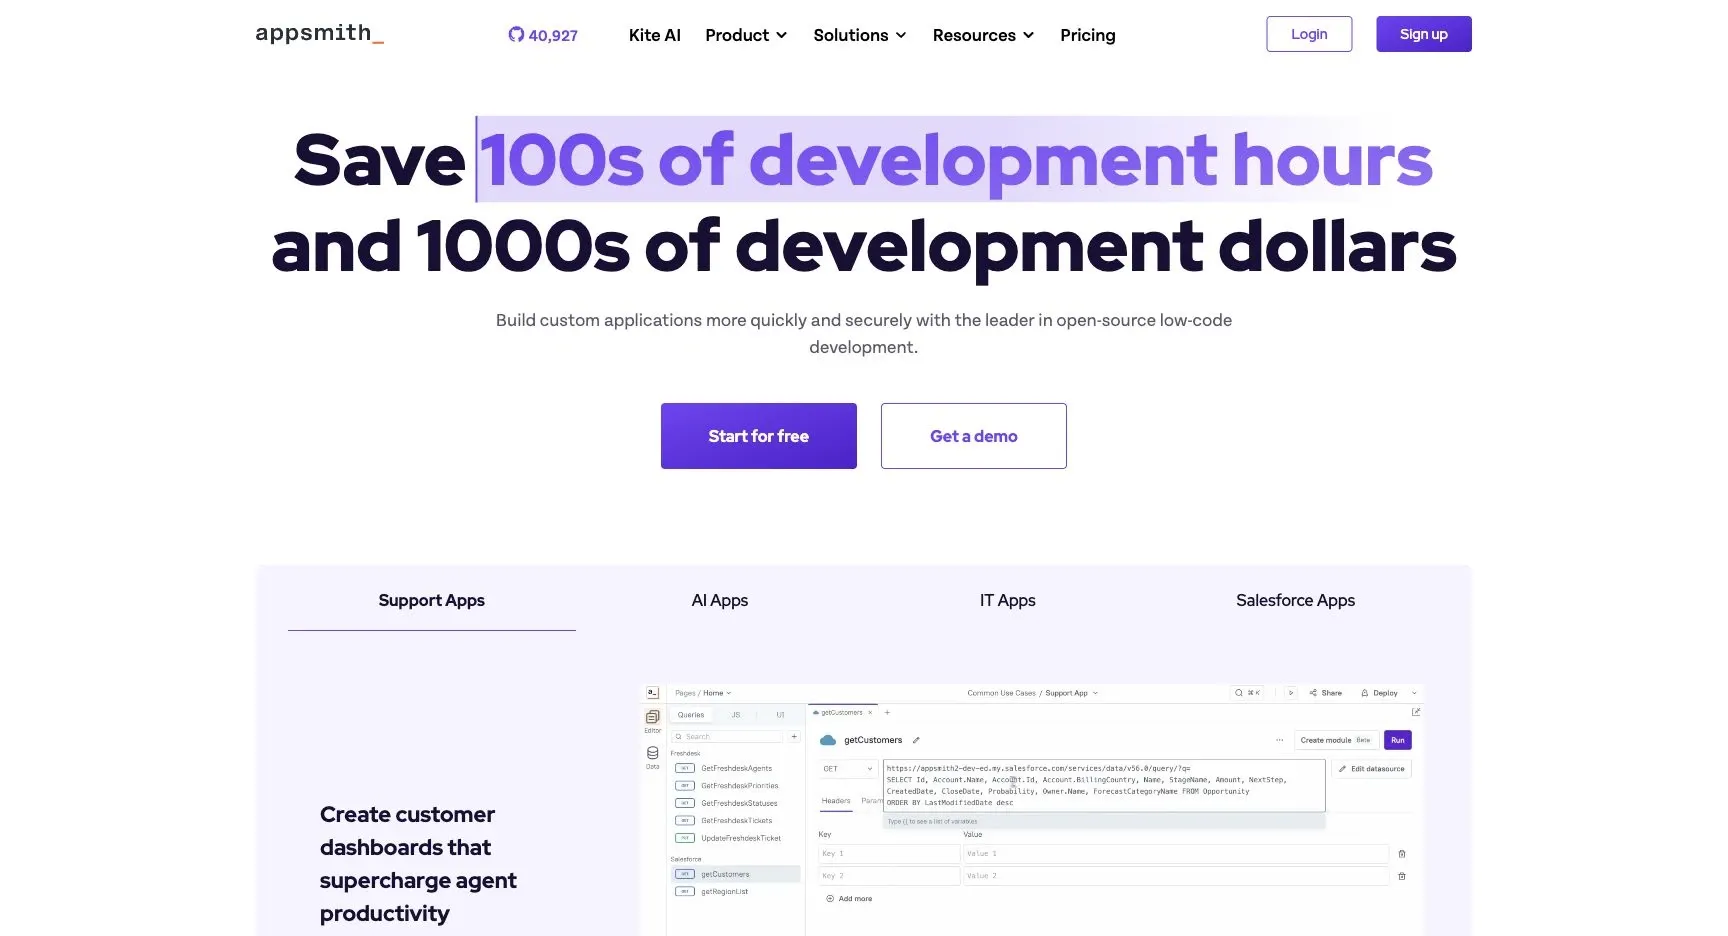
Task: Select GetFreshdeskPriorities query in list
Action: pyautogui.click(x=736, y=786)
